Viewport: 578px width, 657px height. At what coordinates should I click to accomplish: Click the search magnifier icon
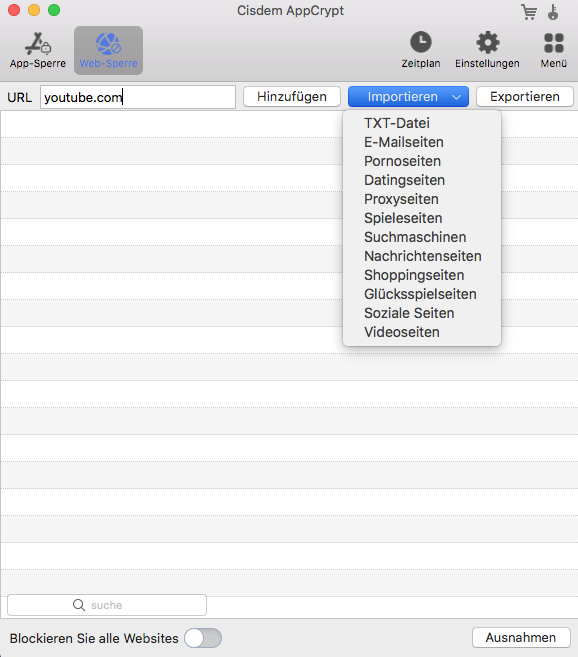coord(79,605)
